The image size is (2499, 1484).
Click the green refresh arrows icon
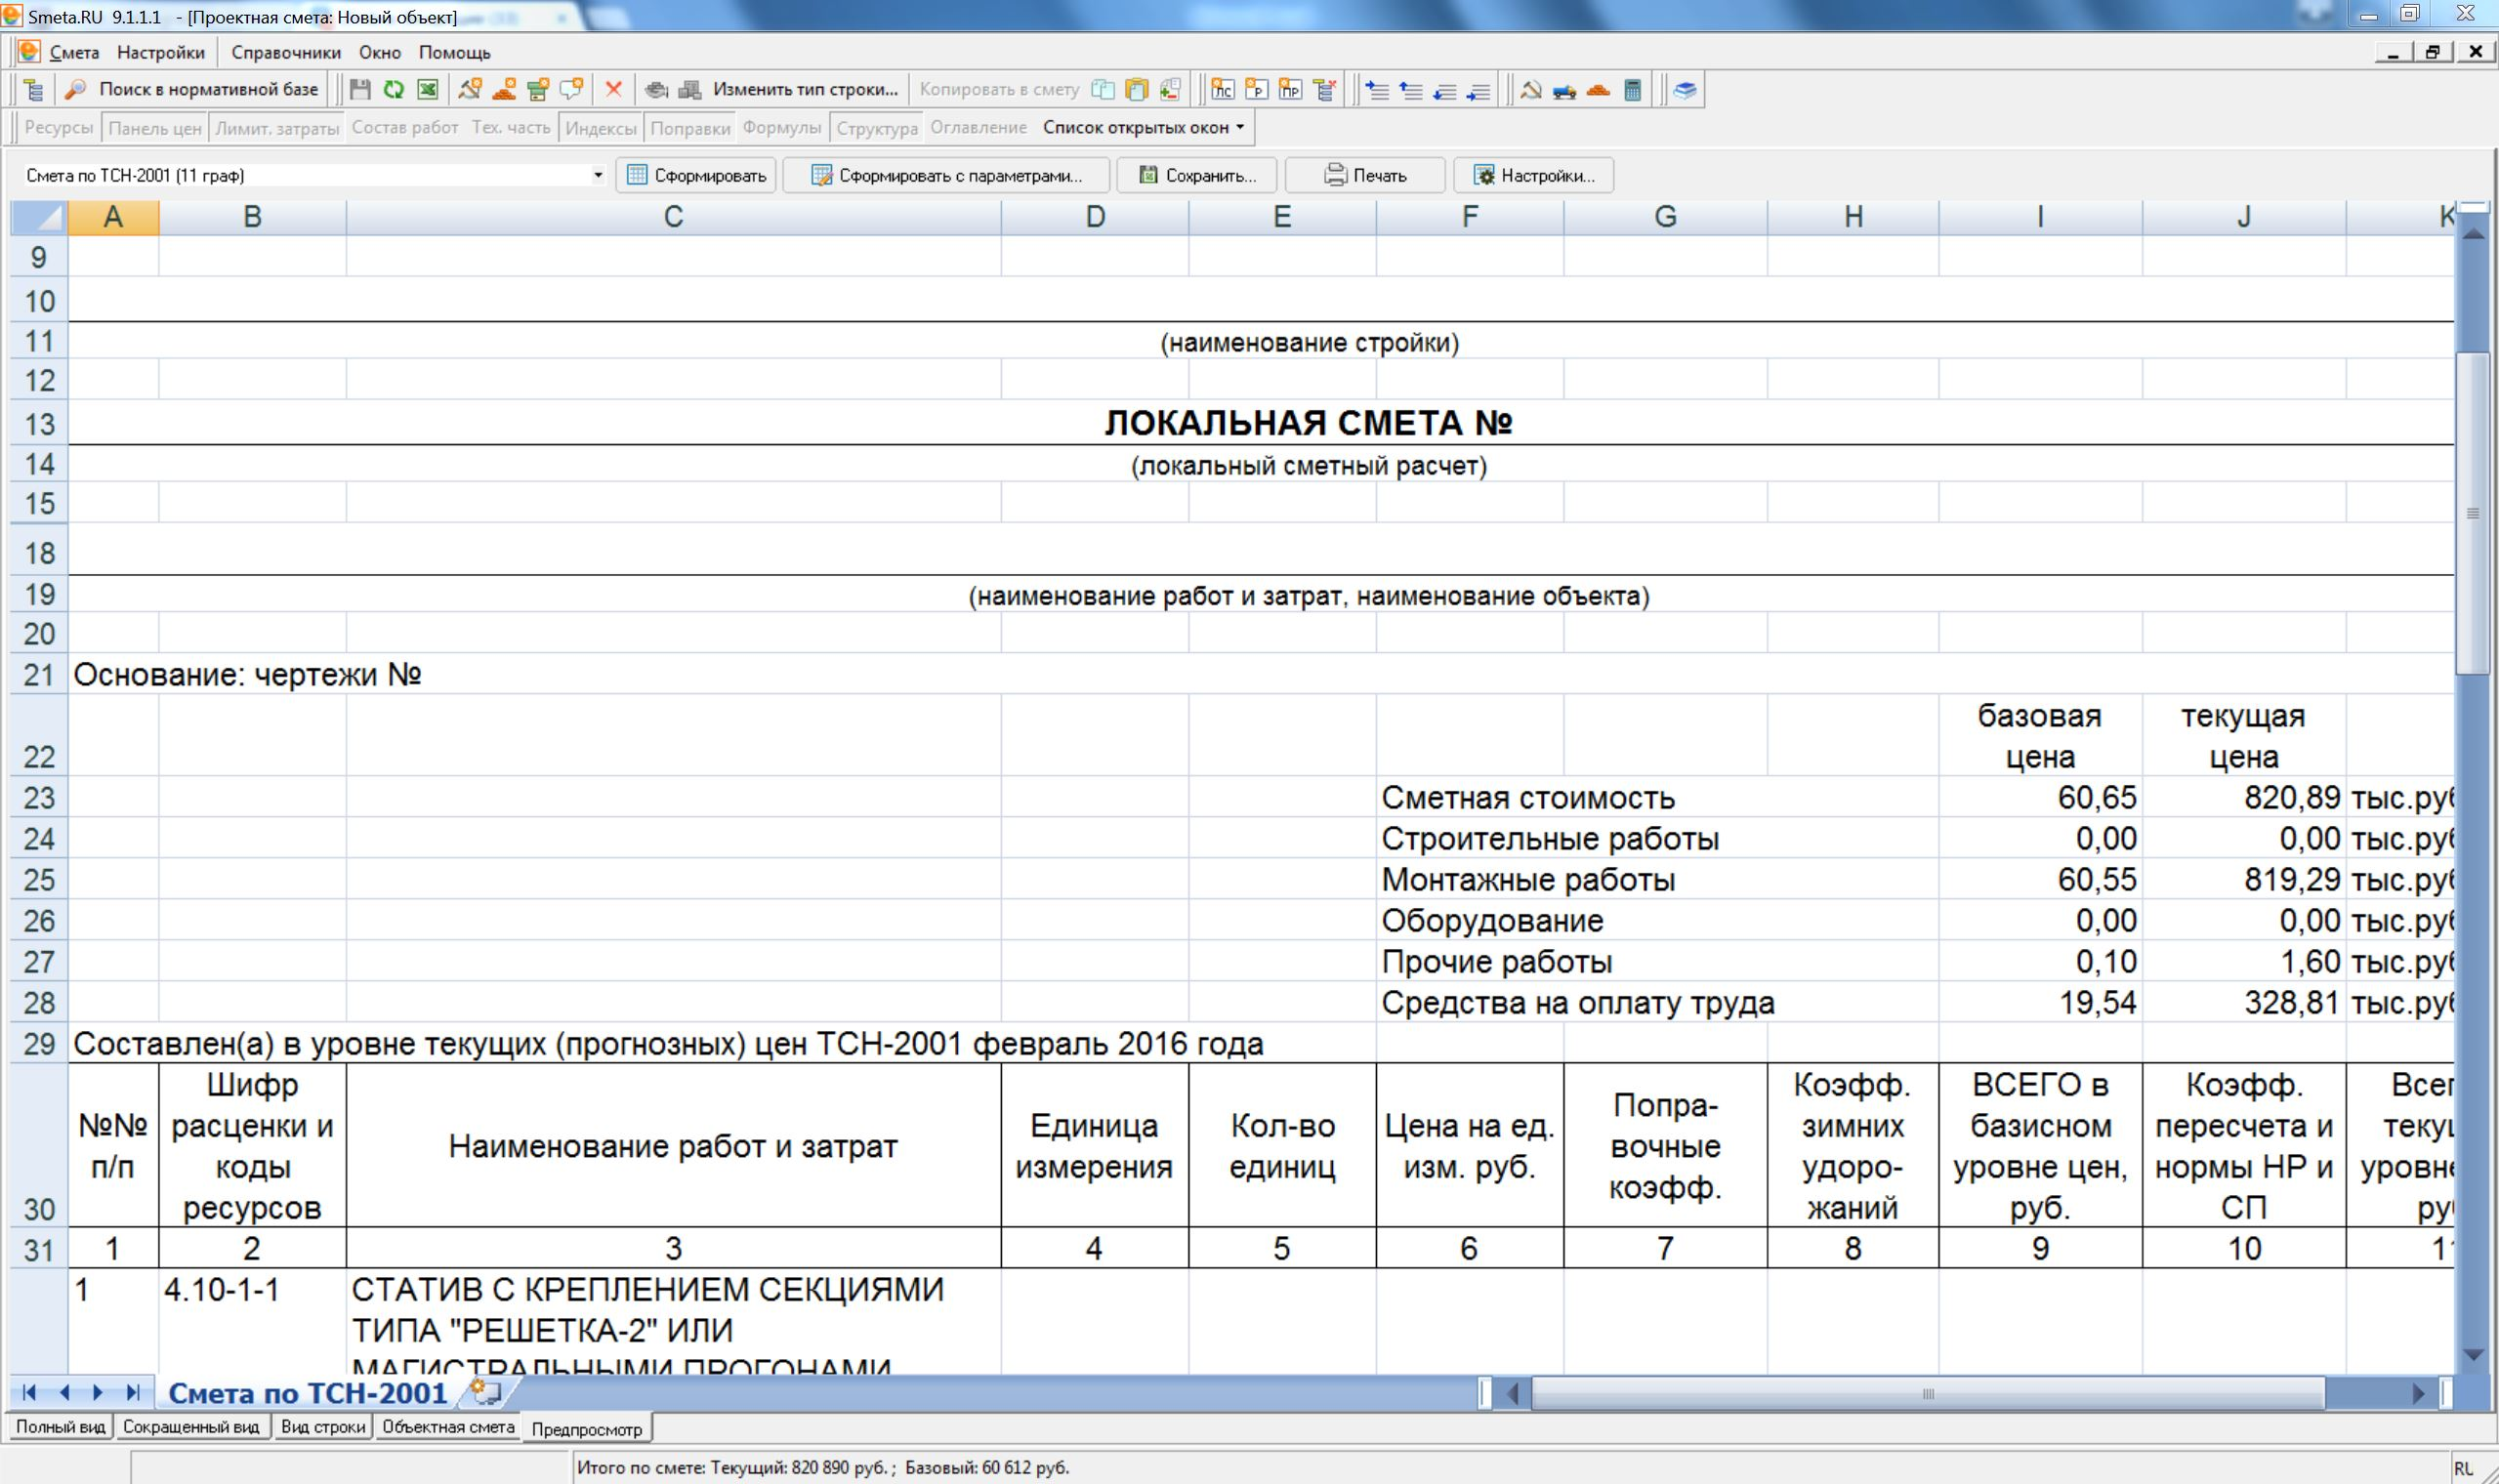tap(394, 90)
